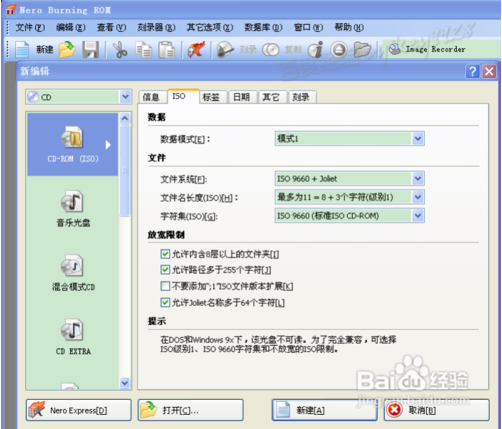Expand CD-ROM (ISO) item's white arrow
Screen dimensions: 502x429
108,145
